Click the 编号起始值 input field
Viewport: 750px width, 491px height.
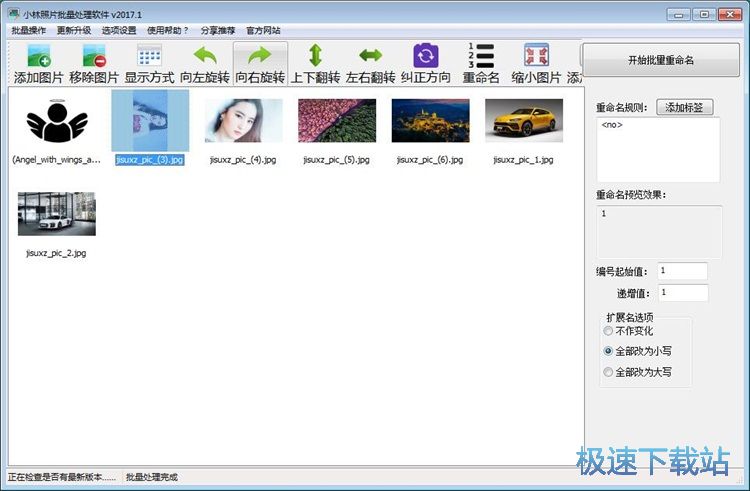[682, 271]
